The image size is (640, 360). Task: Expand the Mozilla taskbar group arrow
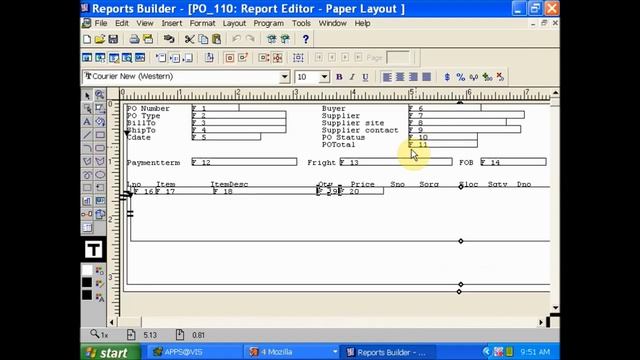point(335,352)
